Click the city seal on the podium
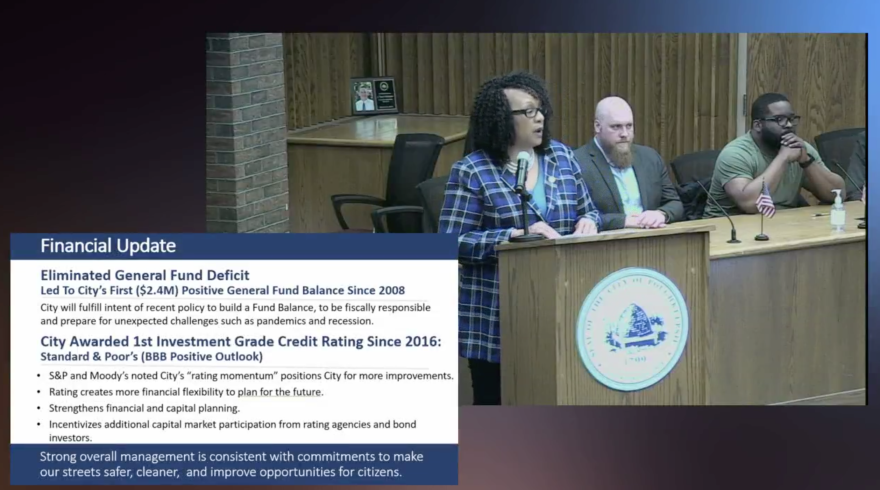Viewport: 880px width, 490px height. 632,329
